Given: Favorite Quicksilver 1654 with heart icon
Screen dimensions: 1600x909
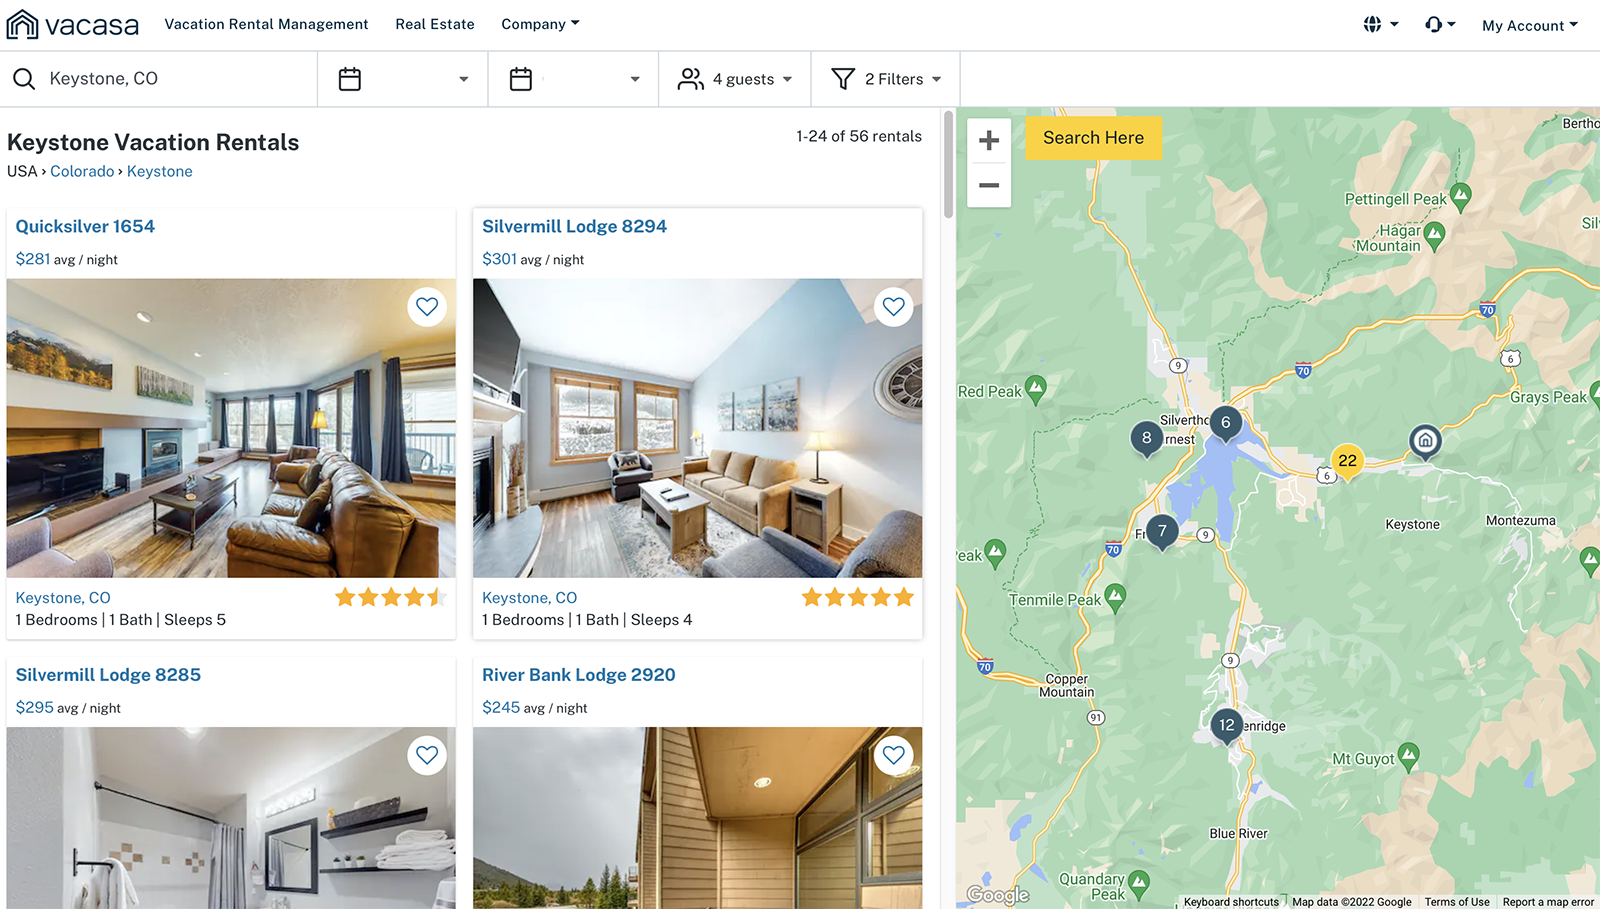Looking at the screenshot, I should tap(427, 307).
